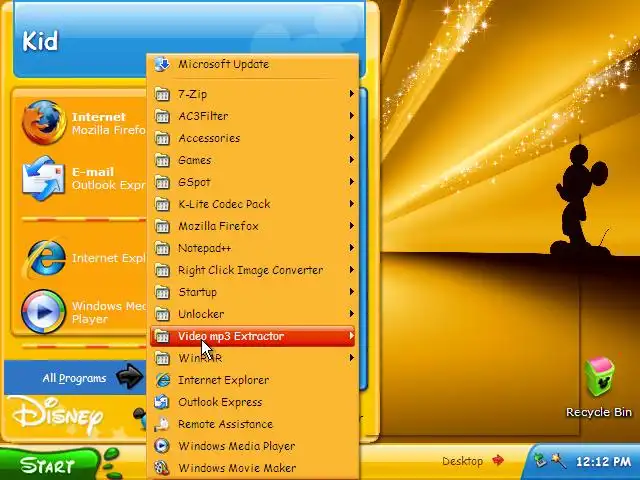The image size is (640, 480).
Task: Open the Recycle Bin desktop icon
Action: [599, 378]
